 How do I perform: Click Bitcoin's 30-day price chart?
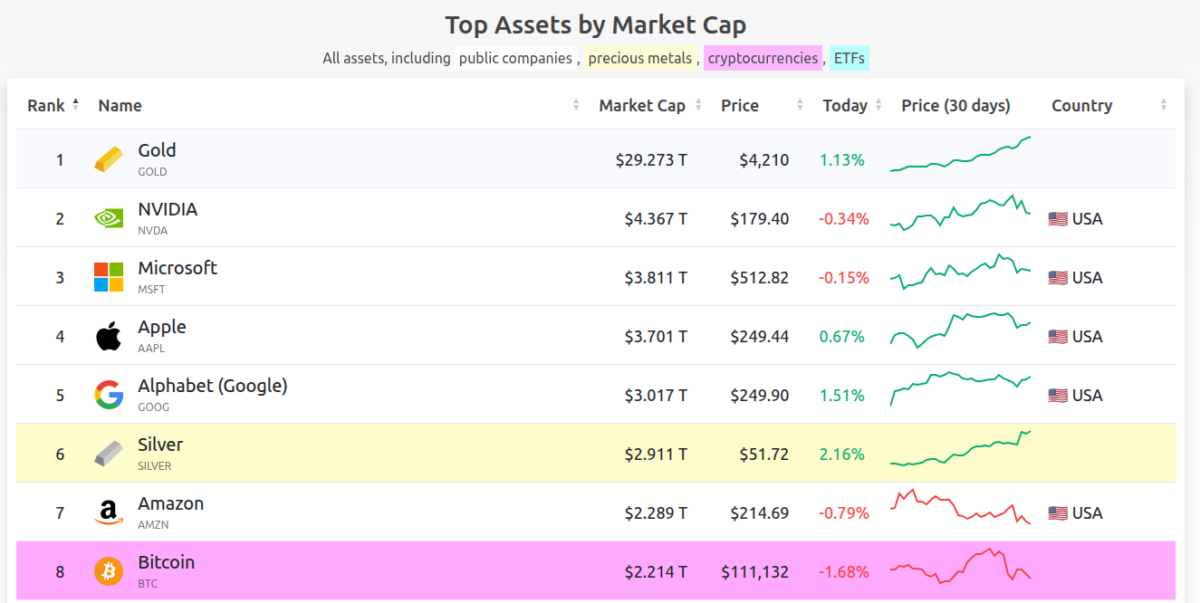(960, 567)
